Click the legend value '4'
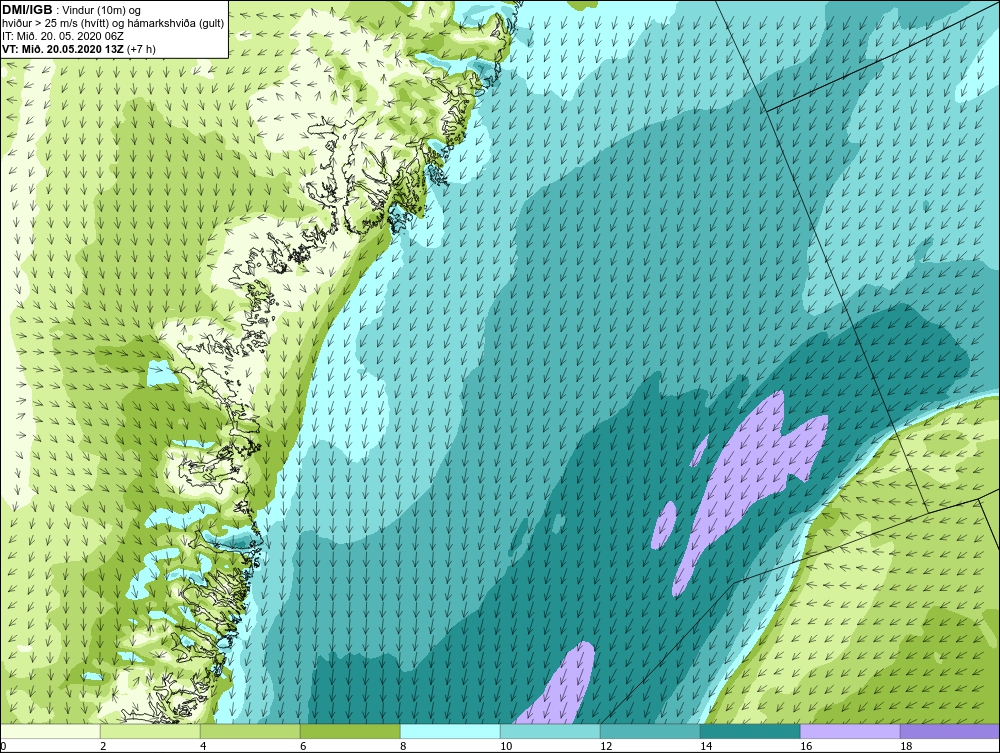Image resolution: width=1000 pixels, height=753 pixels. click(203, 746)
